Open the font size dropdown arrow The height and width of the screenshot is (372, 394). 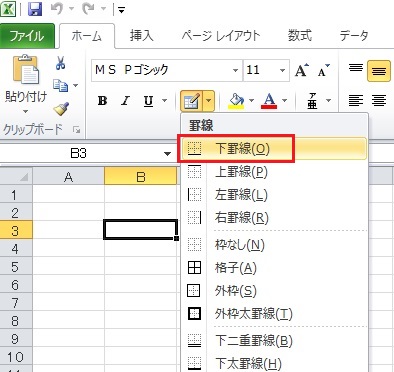282,70
